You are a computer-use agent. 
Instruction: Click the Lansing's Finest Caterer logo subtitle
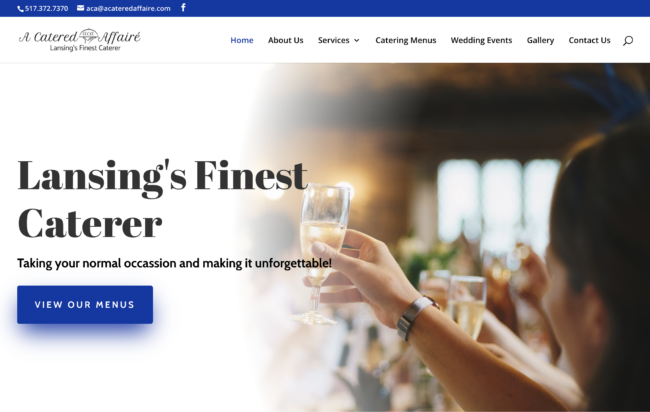pos(85,48)
